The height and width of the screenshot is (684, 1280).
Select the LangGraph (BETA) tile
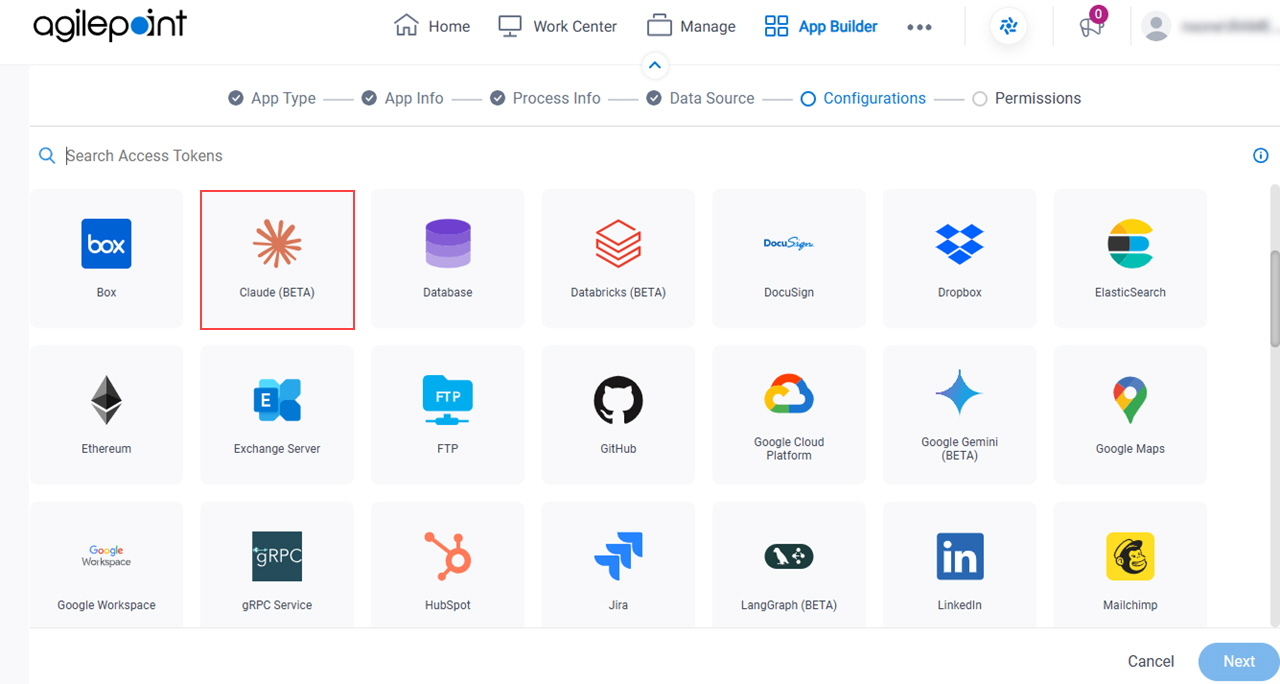[x=789, y=565]
